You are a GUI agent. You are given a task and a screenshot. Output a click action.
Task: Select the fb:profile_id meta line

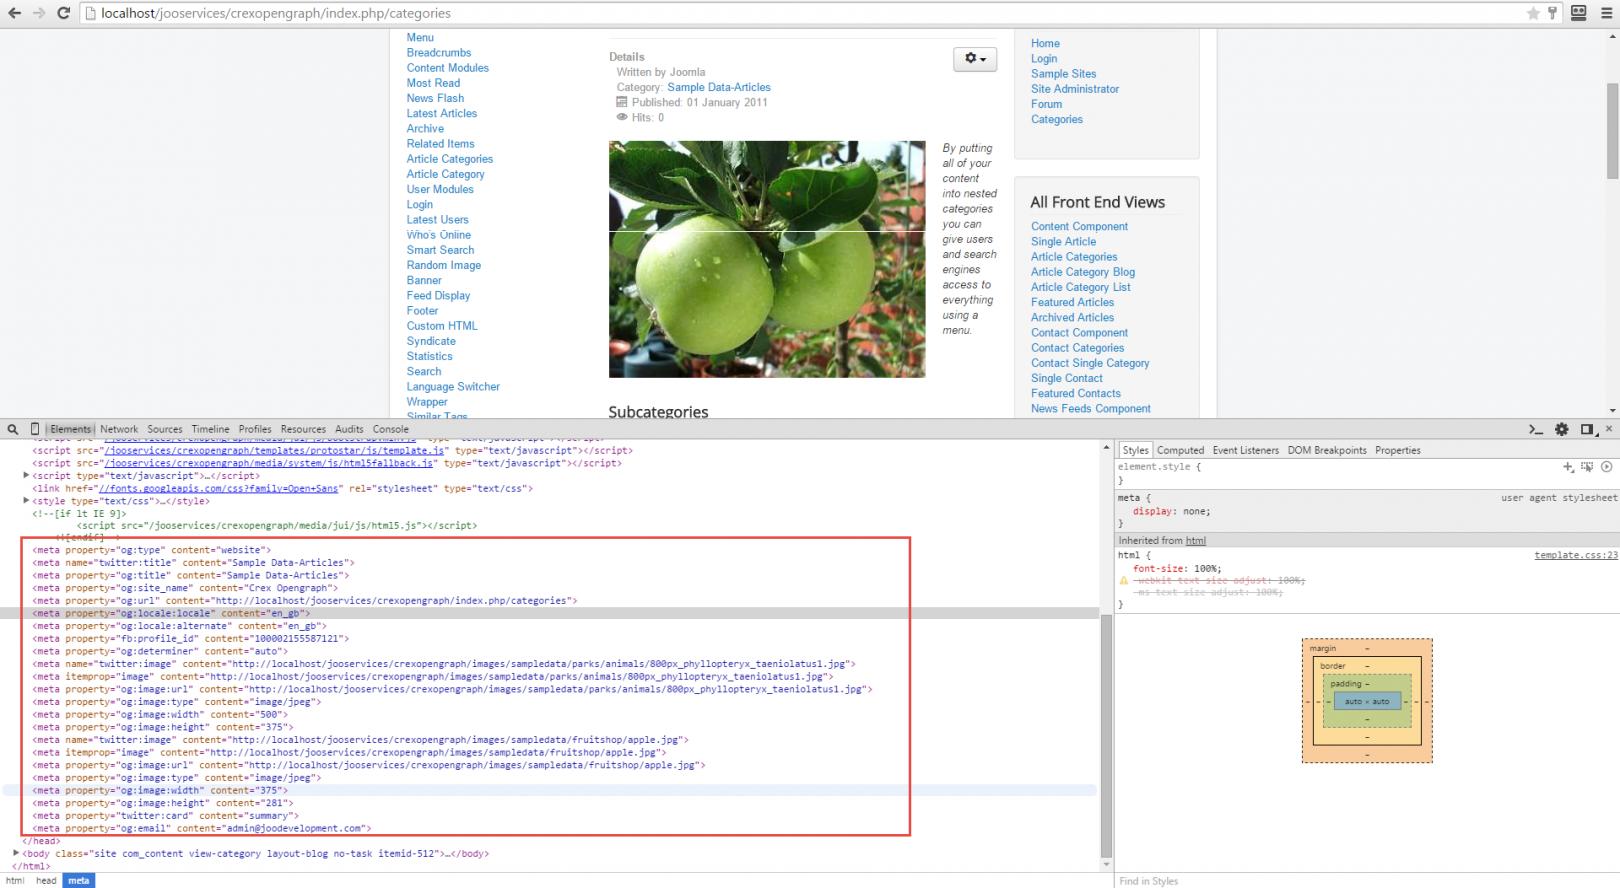click(191, 638)
